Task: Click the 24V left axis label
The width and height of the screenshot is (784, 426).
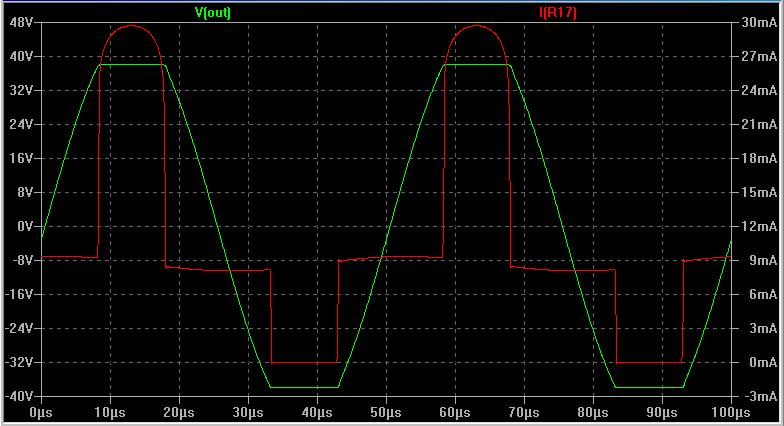Action: pyautogui.click(x=21, y=124)
